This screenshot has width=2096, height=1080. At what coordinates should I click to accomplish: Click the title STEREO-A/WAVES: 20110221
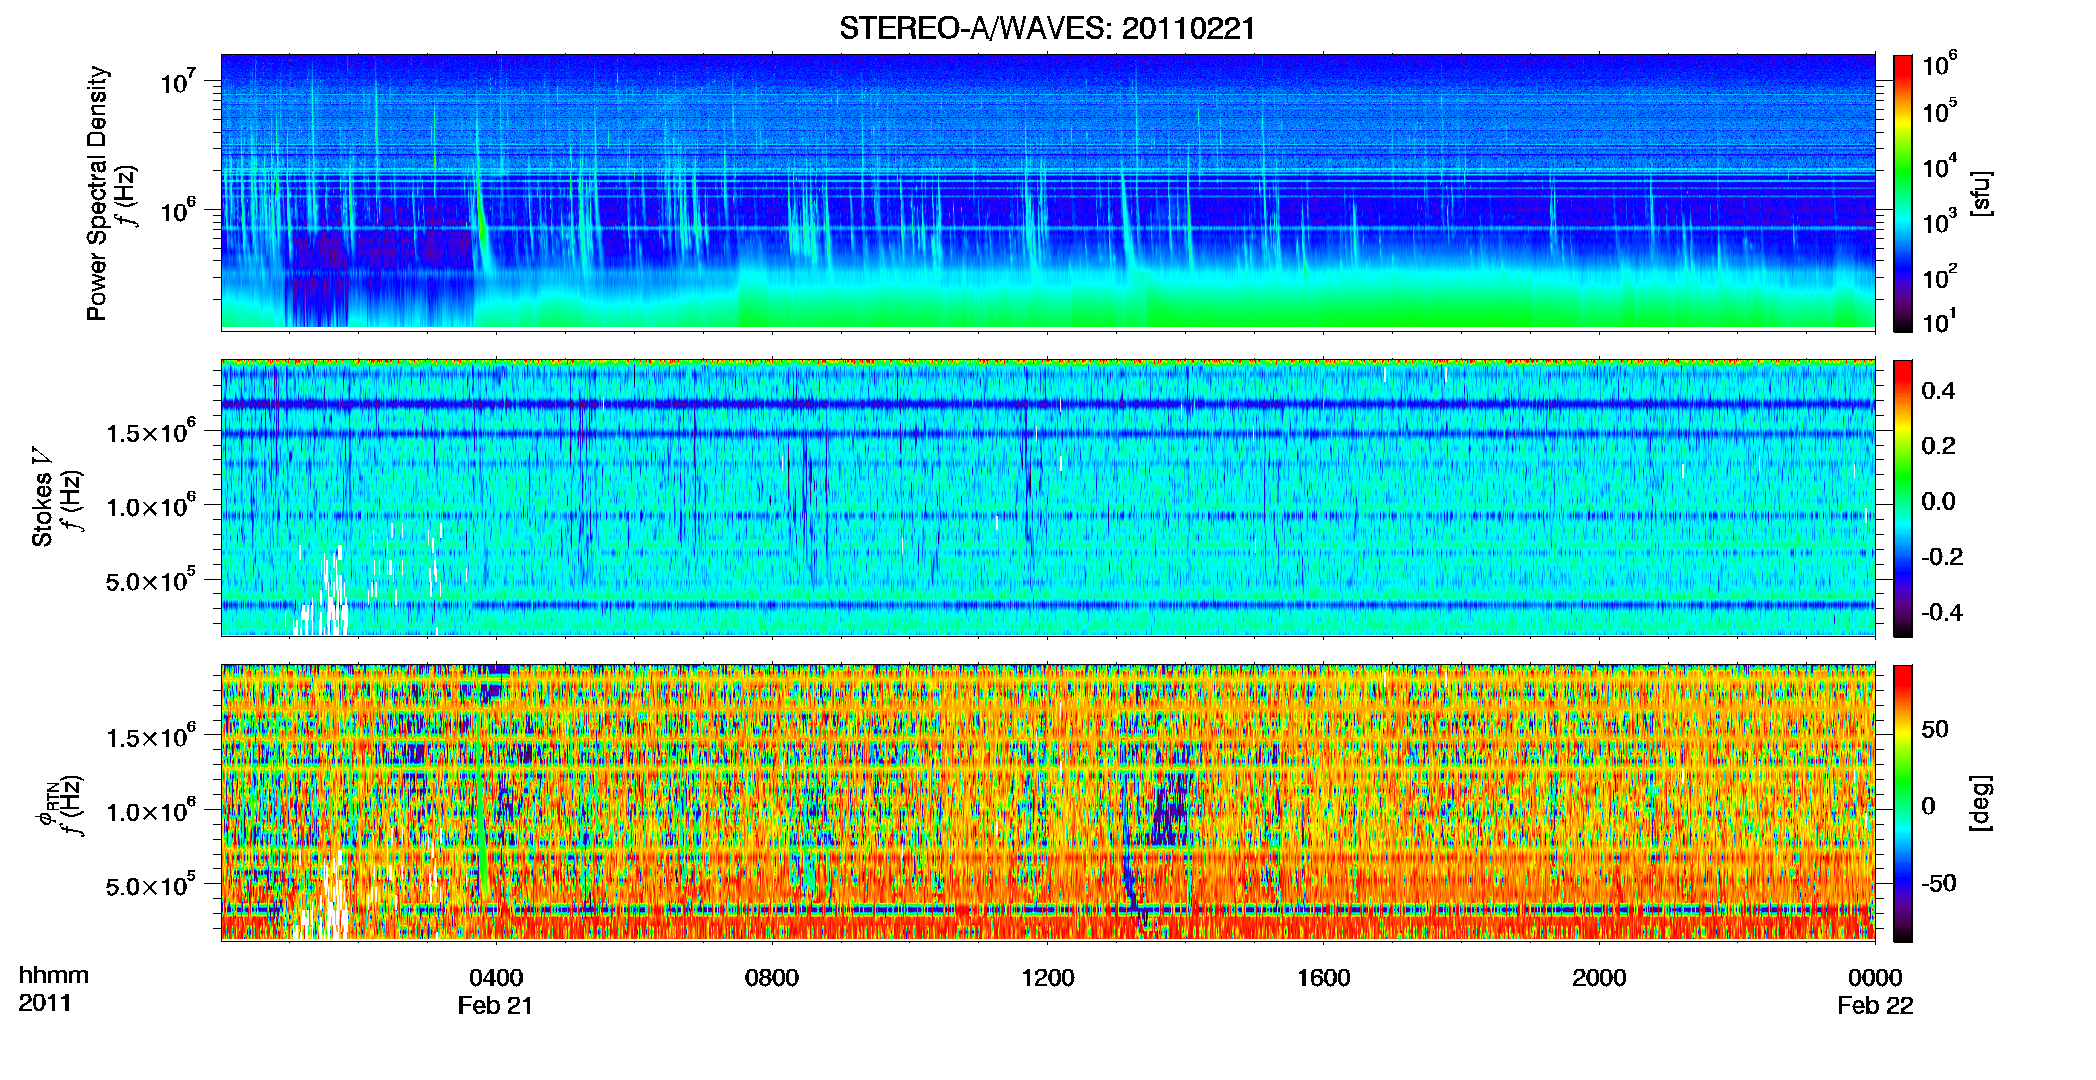[1047, 28]
